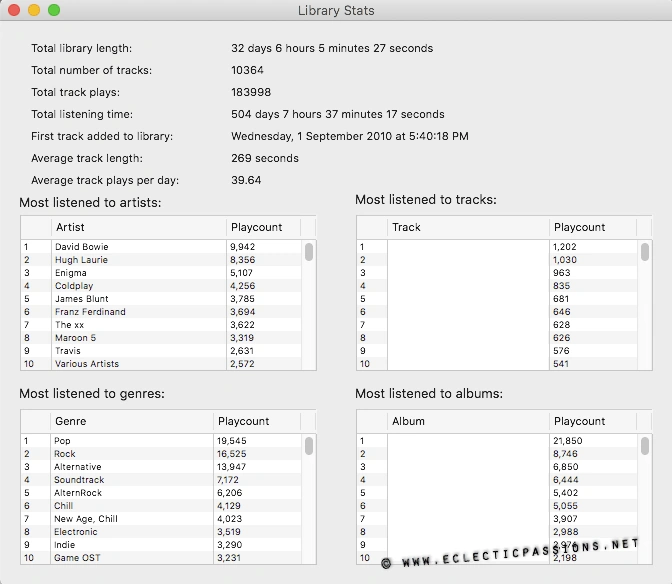
Task: Click the David Bowie playcount 9,942
Action: [x=243, y=247]
